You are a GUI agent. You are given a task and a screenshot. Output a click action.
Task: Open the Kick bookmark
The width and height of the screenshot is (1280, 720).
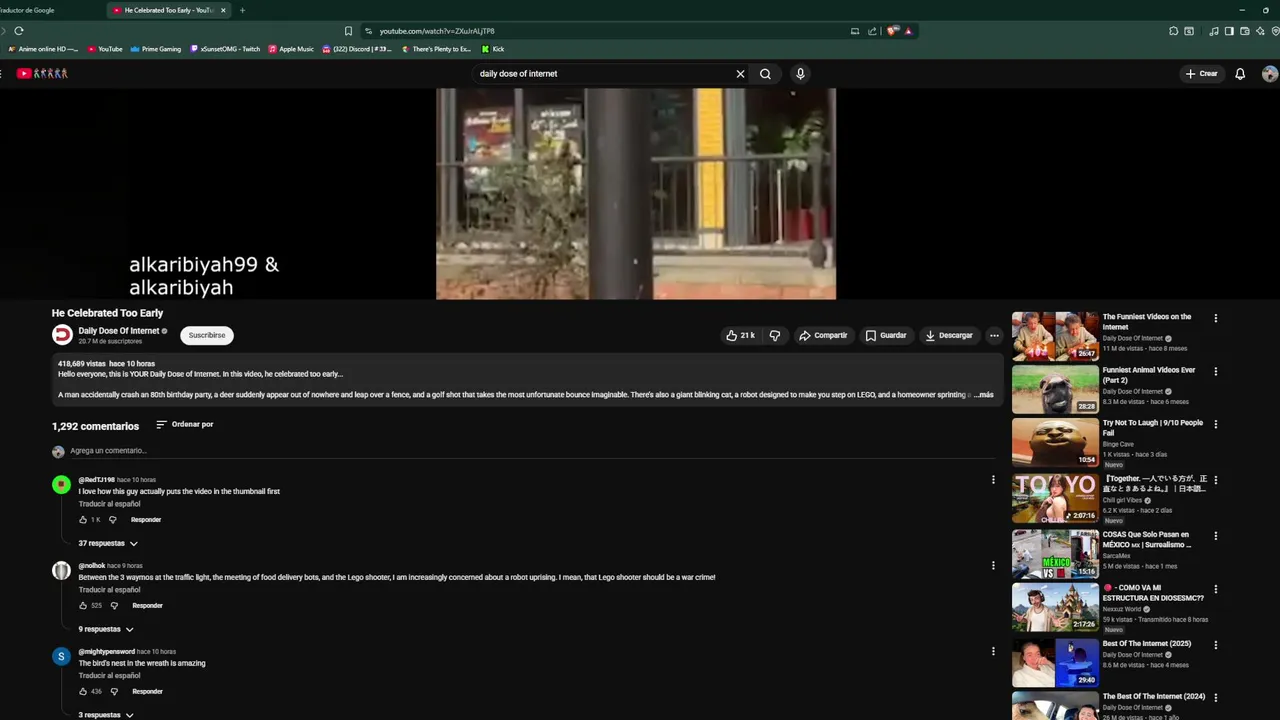(492, 49)
